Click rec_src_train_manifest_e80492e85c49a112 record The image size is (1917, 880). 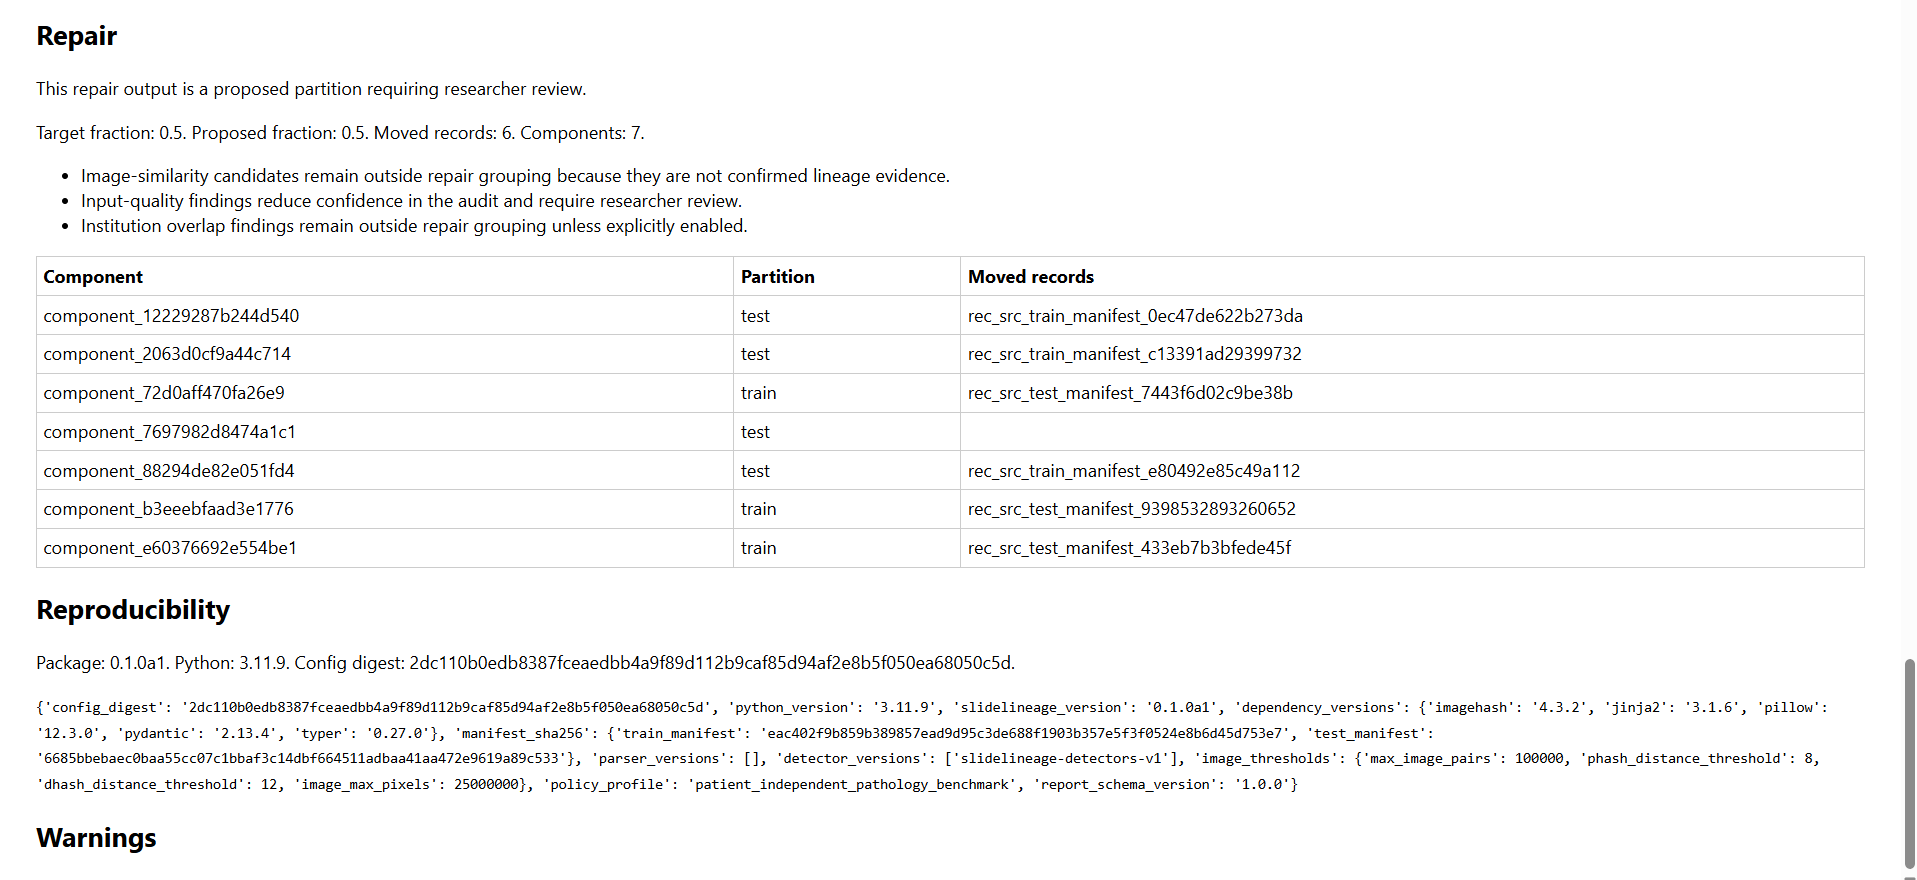pyautogui.click(x=1134, y=471)
